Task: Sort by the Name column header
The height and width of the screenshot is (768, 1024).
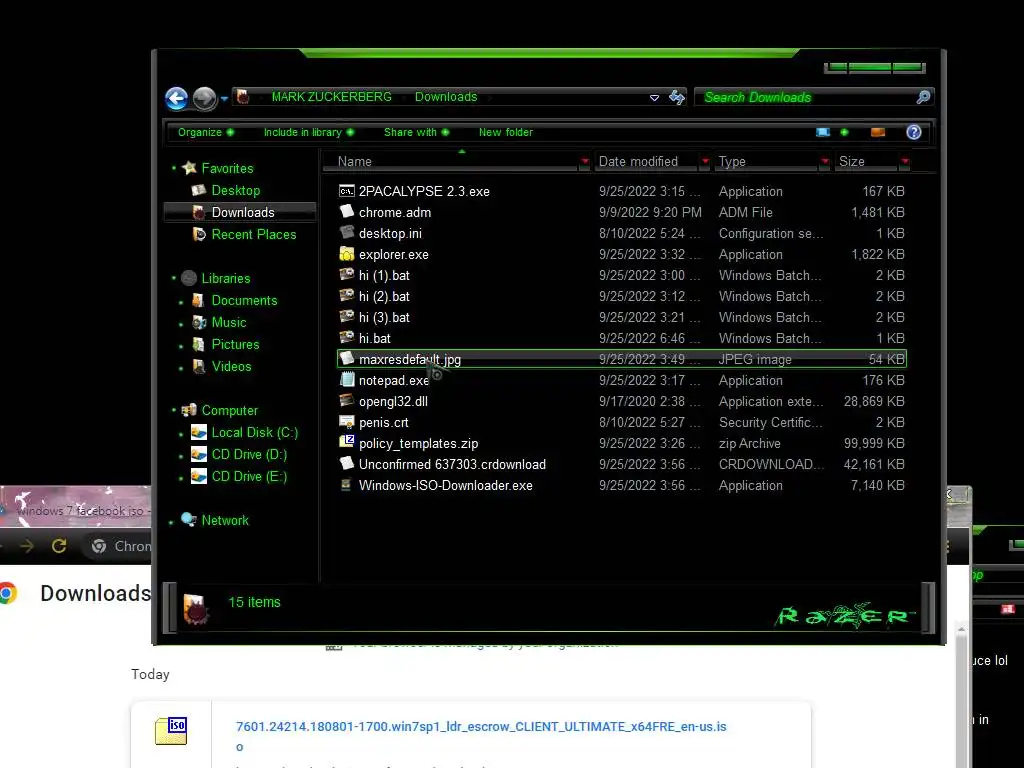Action: [x=451, y=161]
